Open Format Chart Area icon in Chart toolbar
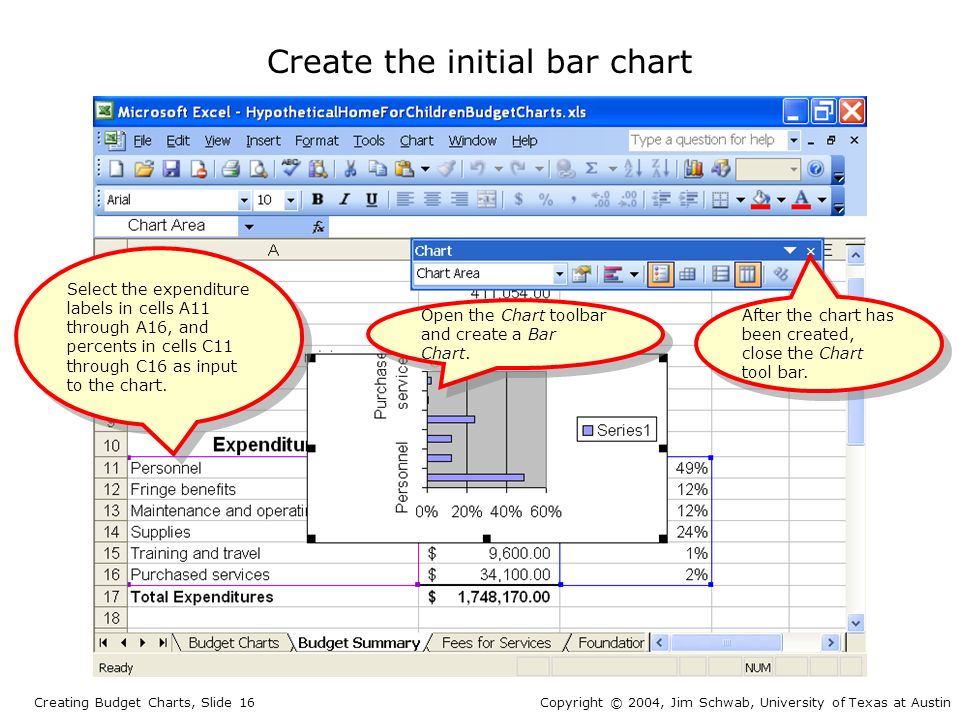960x720 pixels. pos(580,274)
